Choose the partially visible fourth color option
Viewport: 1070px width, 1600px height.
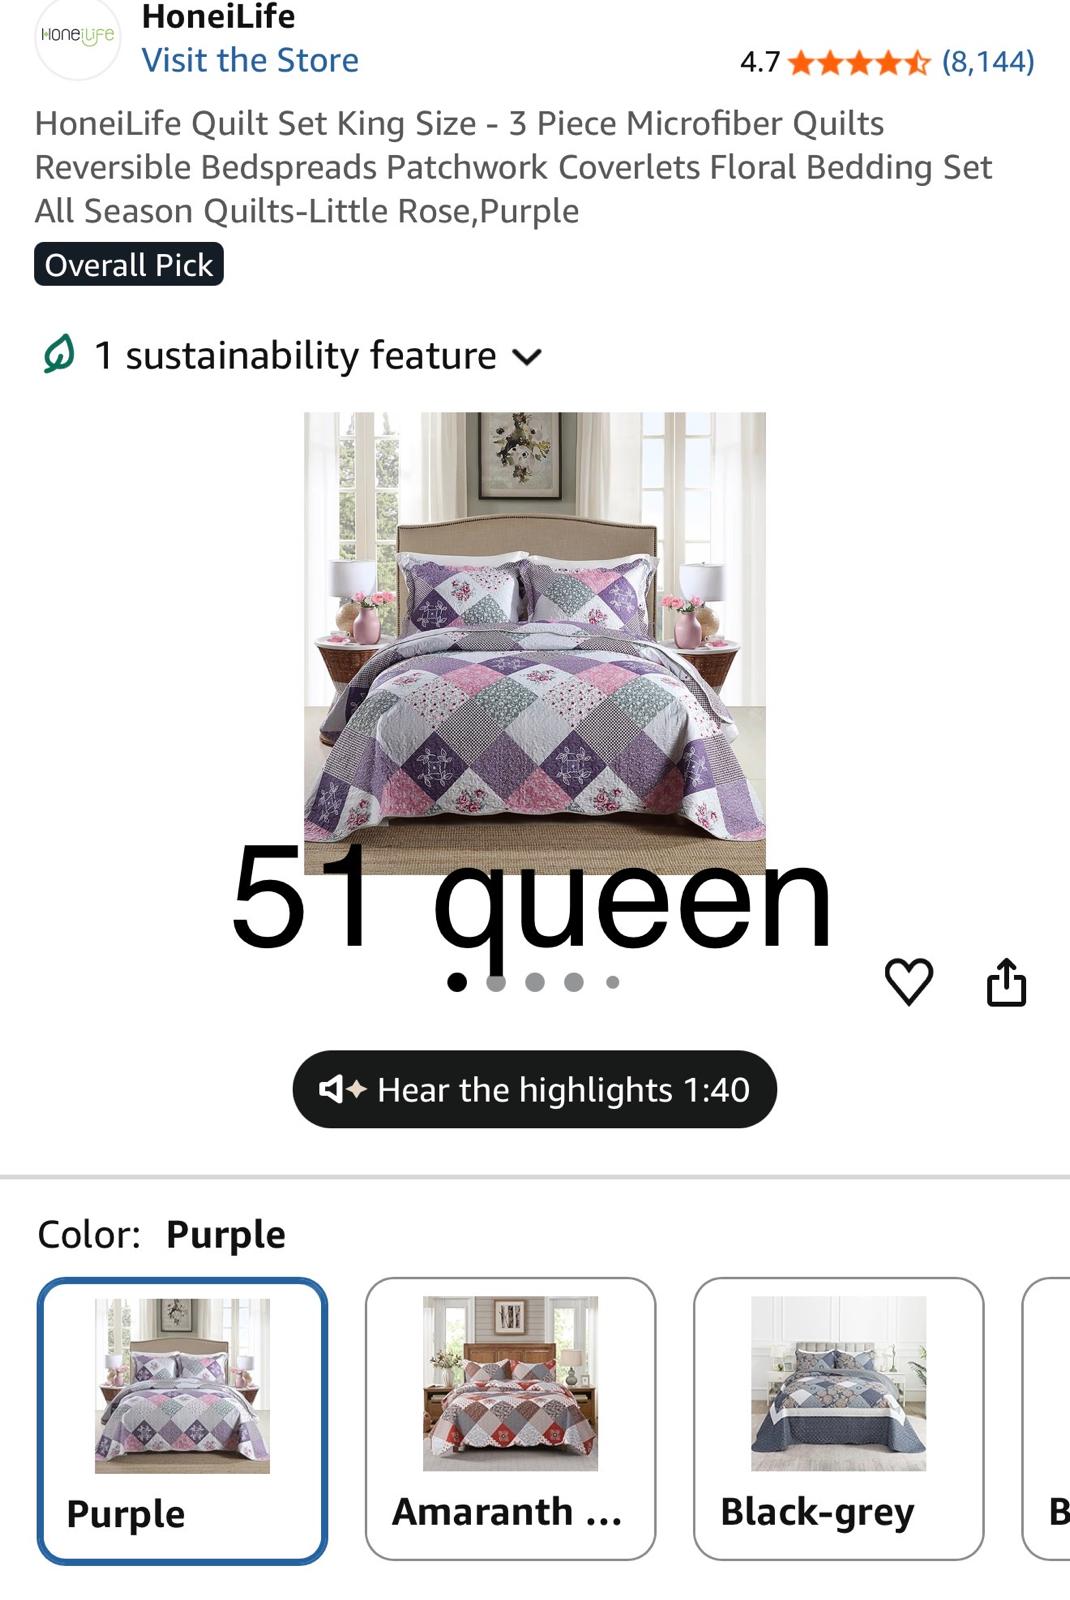[x=1047, y=1418]
